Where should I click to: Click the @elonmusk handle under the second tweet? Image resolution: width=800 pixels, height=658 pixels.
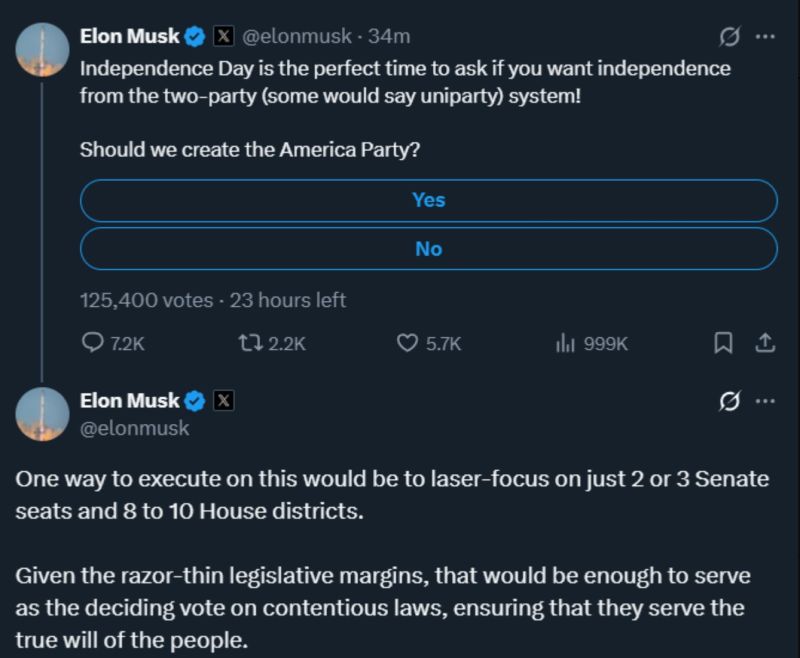134,428
